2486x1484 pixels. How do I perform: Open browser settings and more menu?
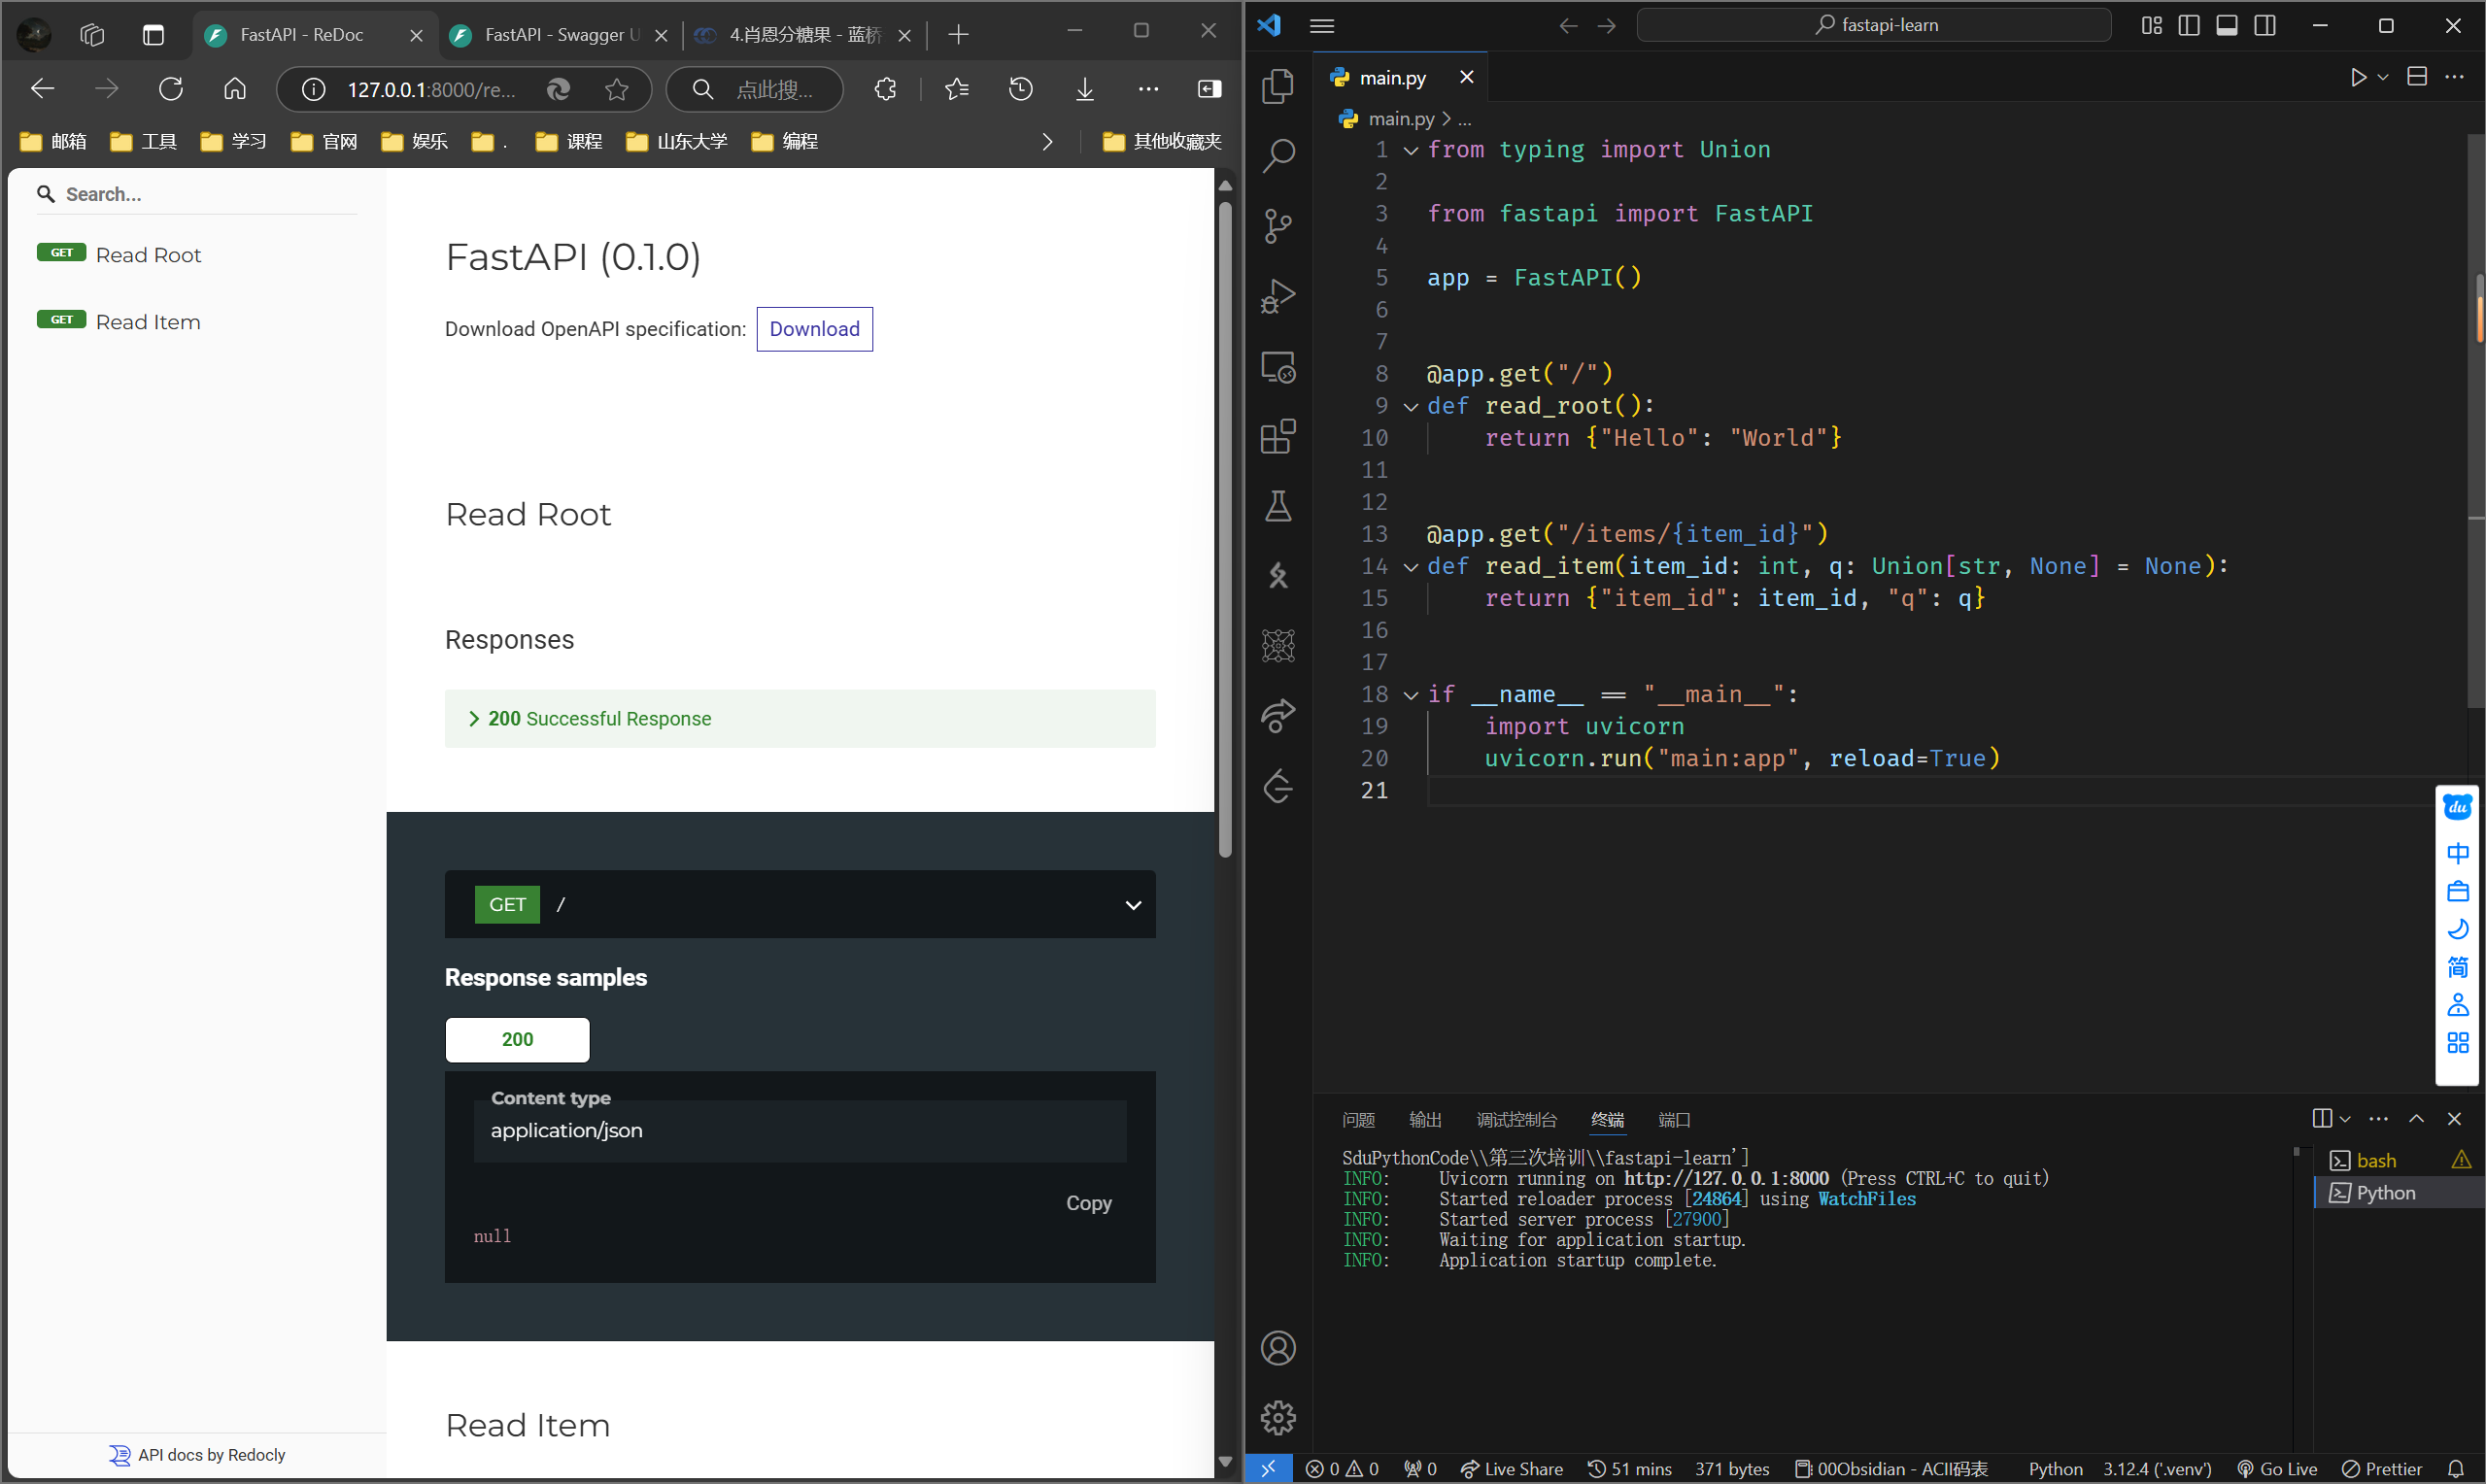click(1148, 89)
